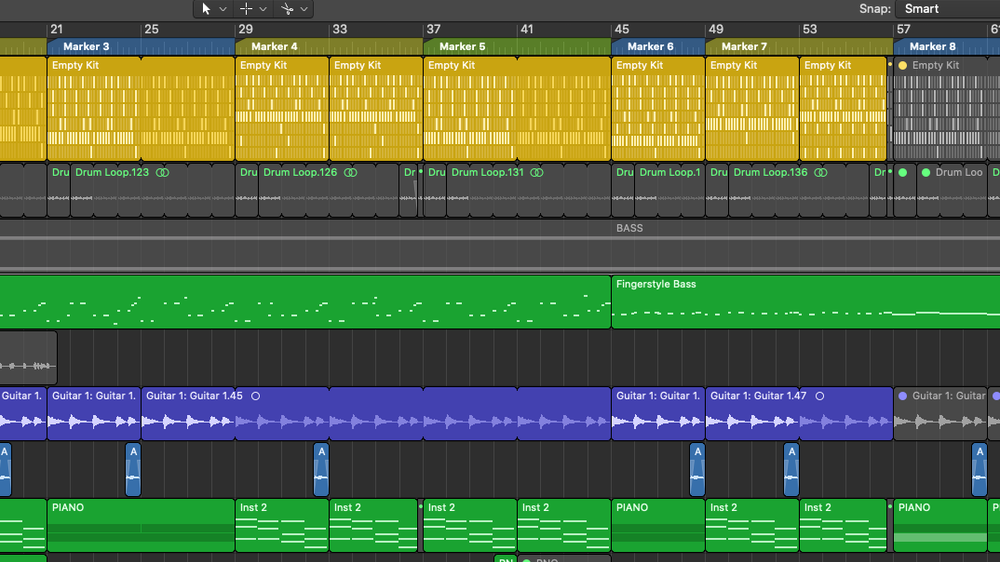The image size is (1000, 562).
Task: Open the Pointer tool dropdown chevron
Action: tap(223, 9)
